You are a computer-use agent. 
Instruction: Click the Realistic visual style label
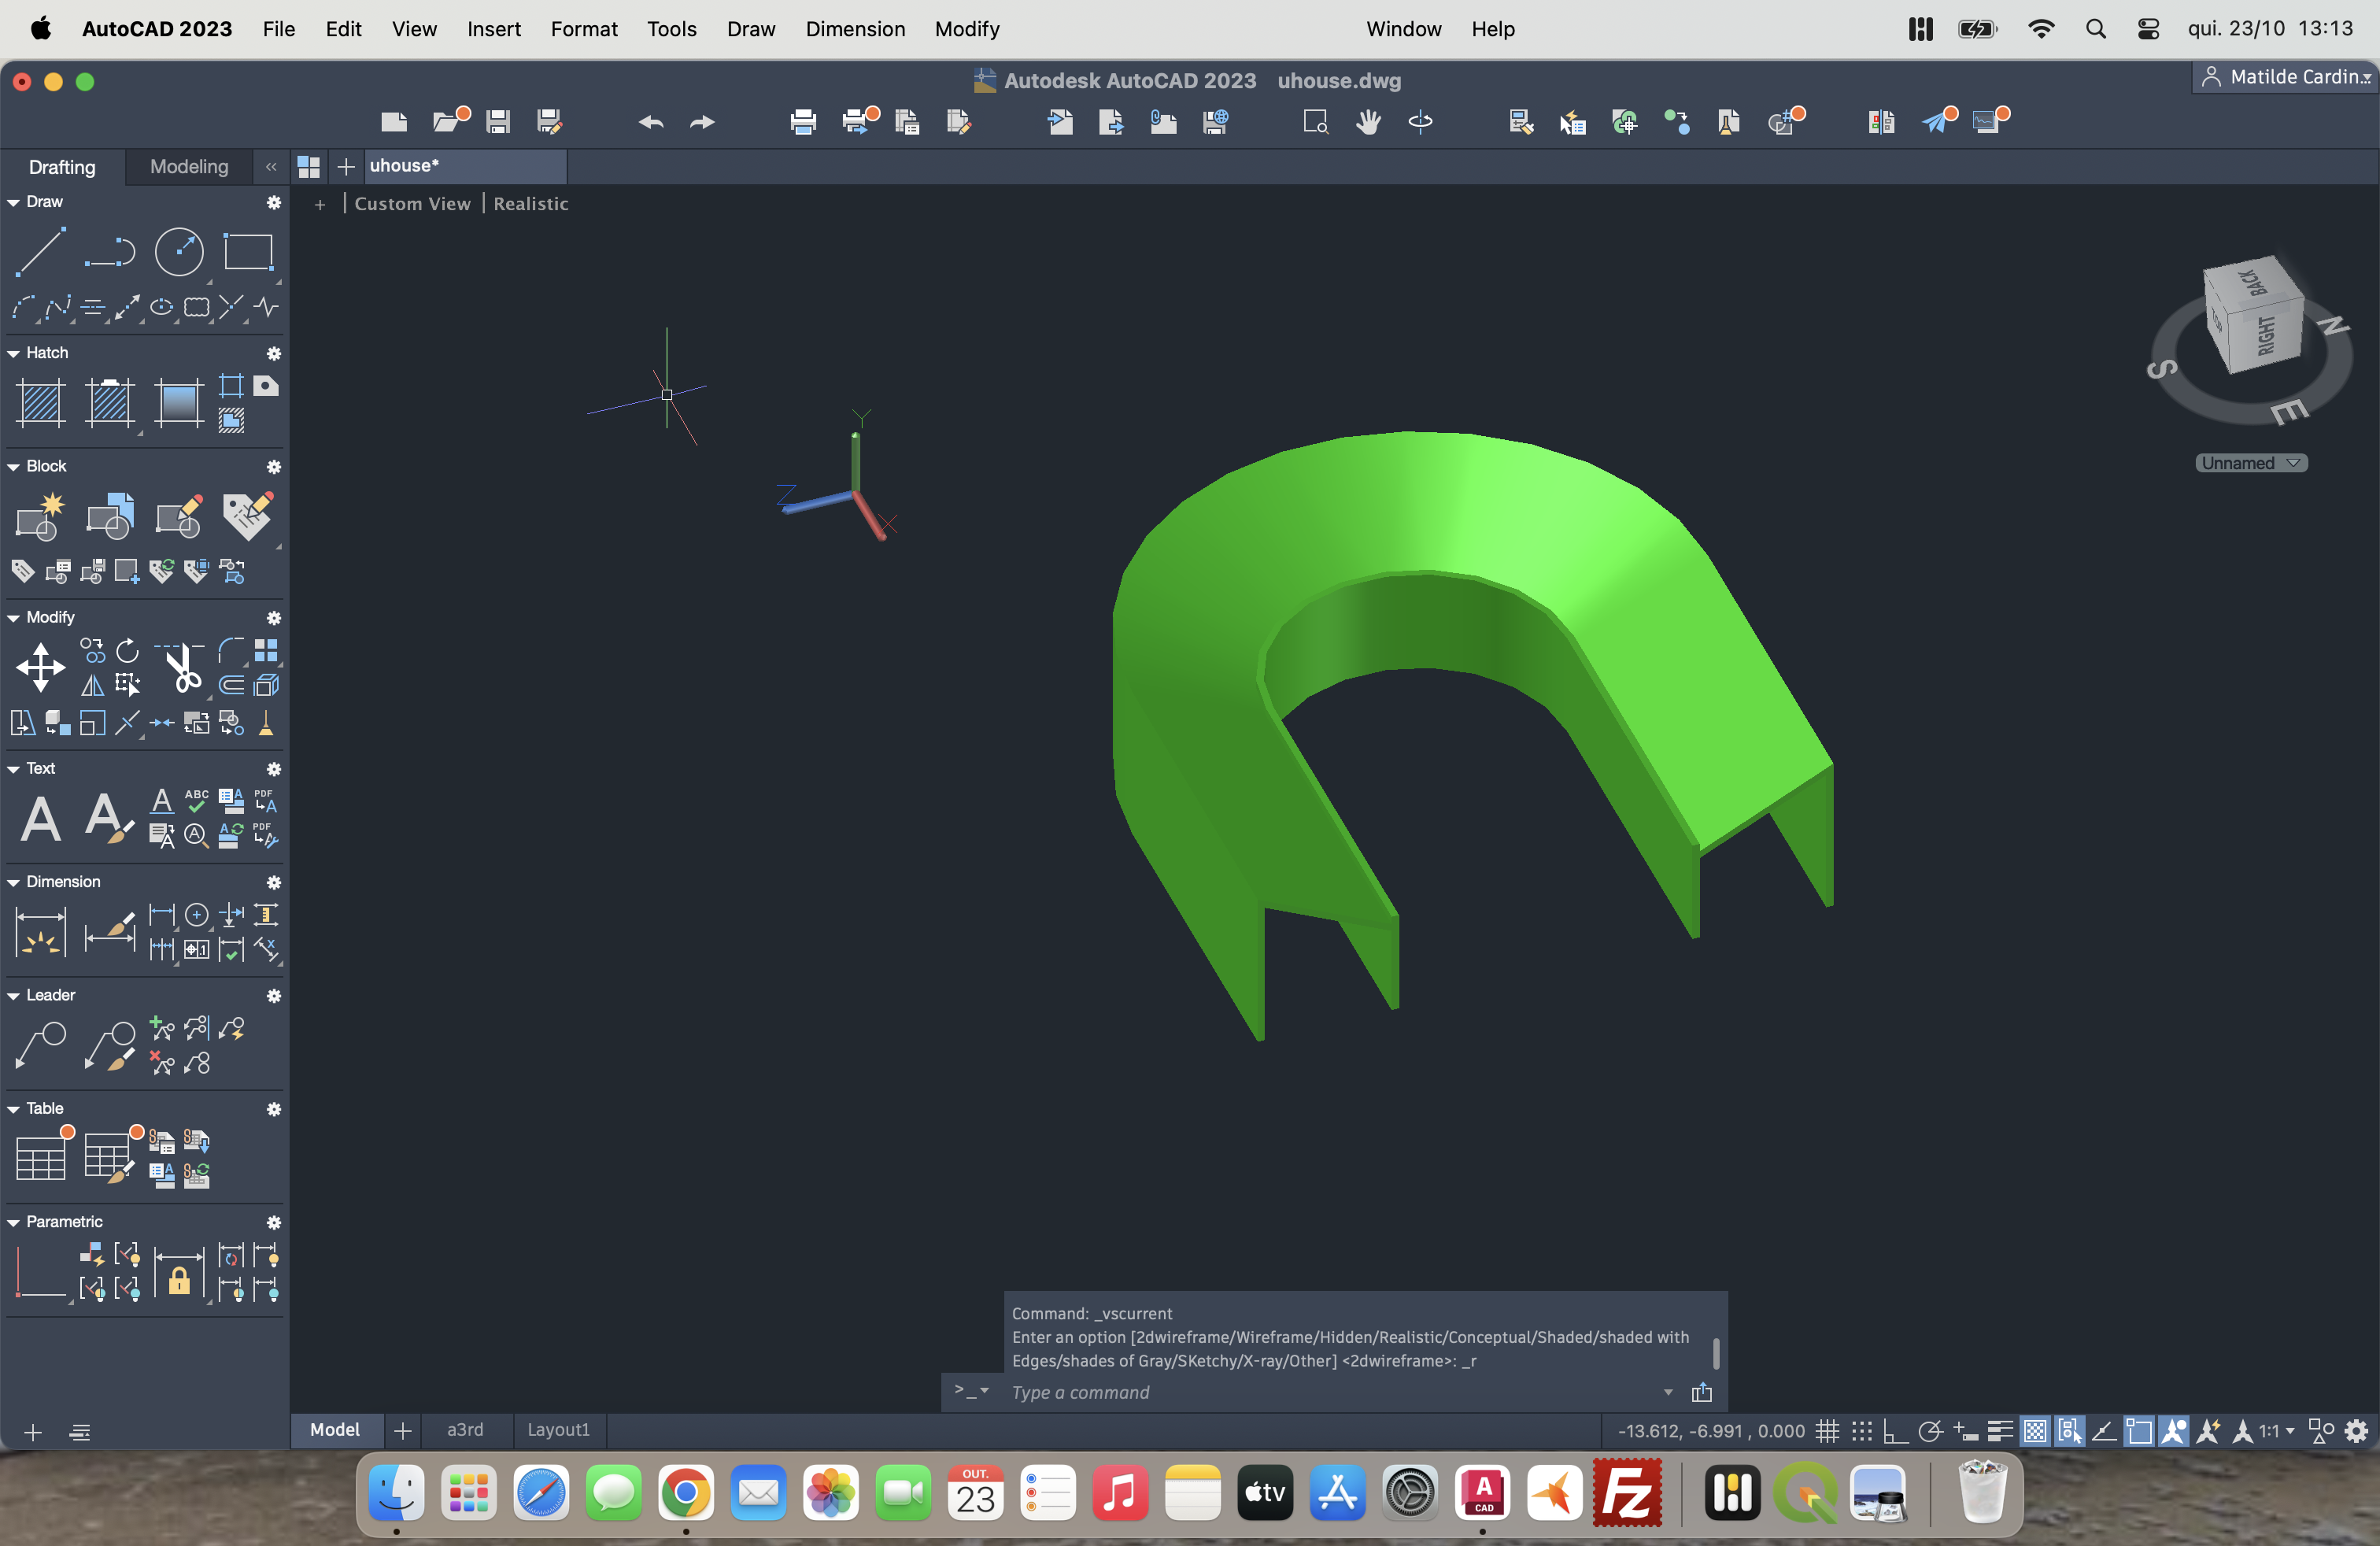(x=530, y=203)
